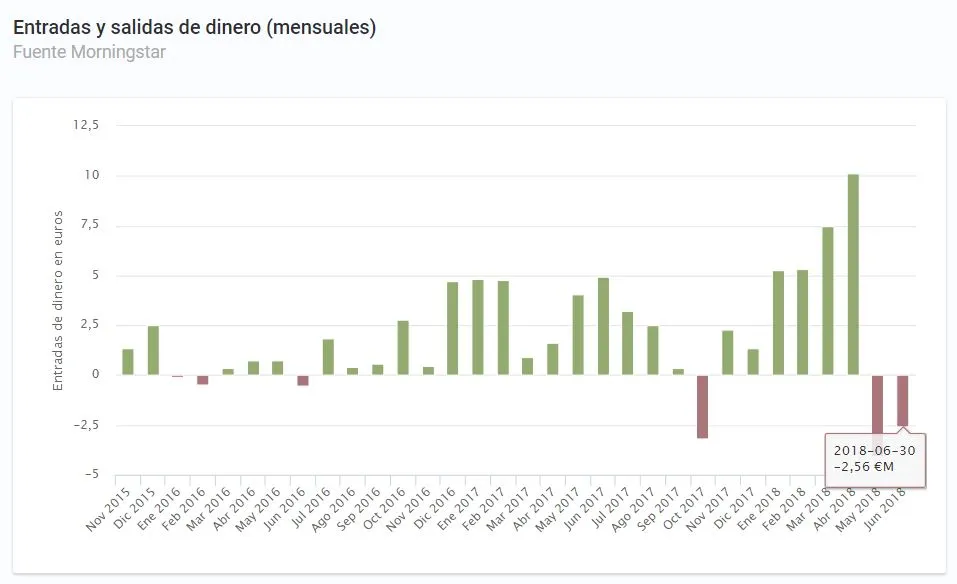
Task: Click the 'Jul 2016' x-axis label
Action: click(x=314, y=506)
